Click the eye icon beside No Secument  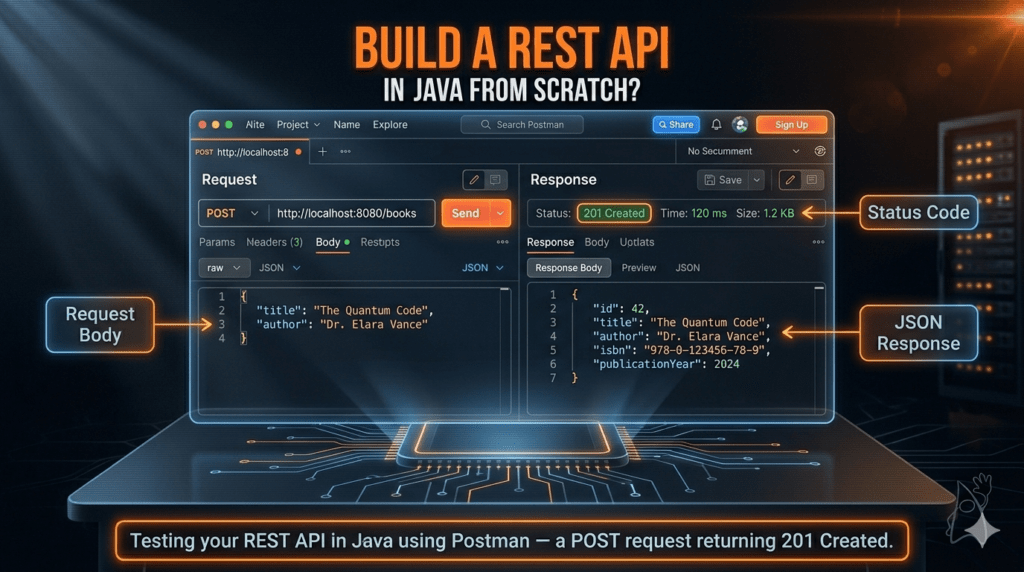pyautogui.click(x=820, y=151)
